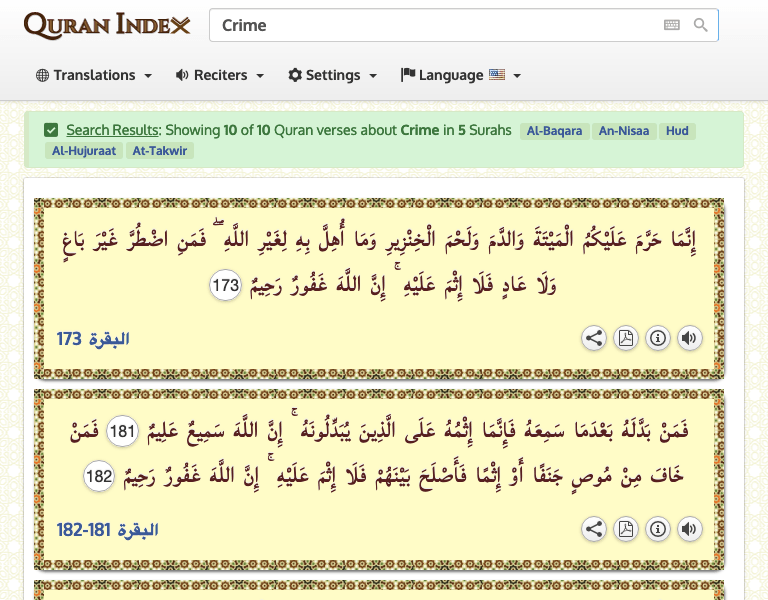Open the Language selector menu

(x=461, y=75)
